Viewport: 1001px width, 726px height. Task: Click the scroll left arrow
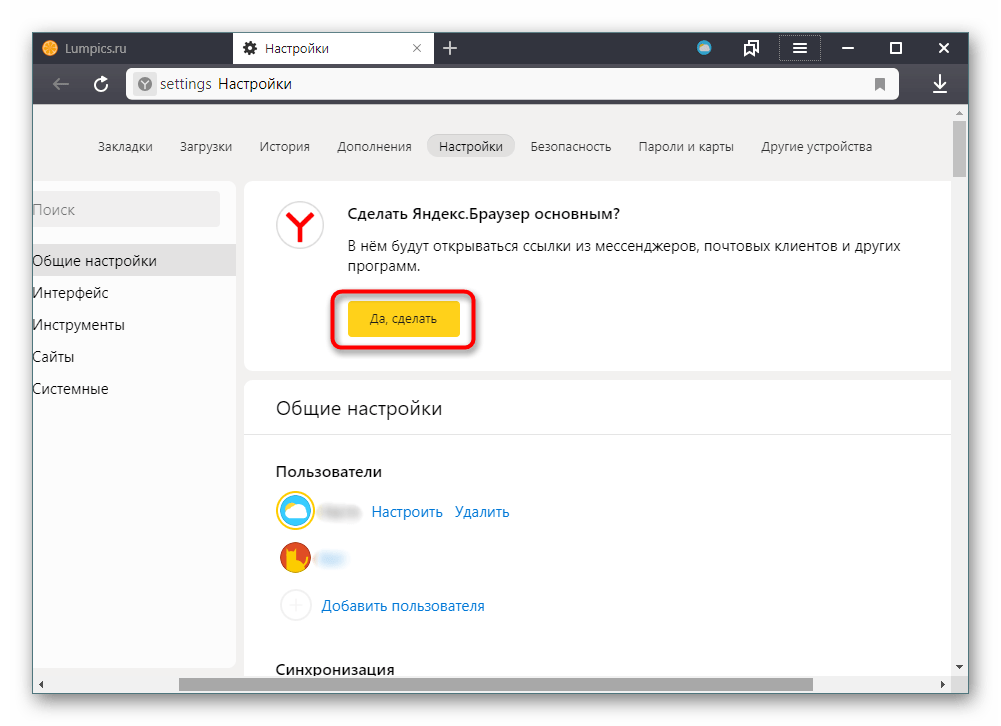[x=41, y=684]
